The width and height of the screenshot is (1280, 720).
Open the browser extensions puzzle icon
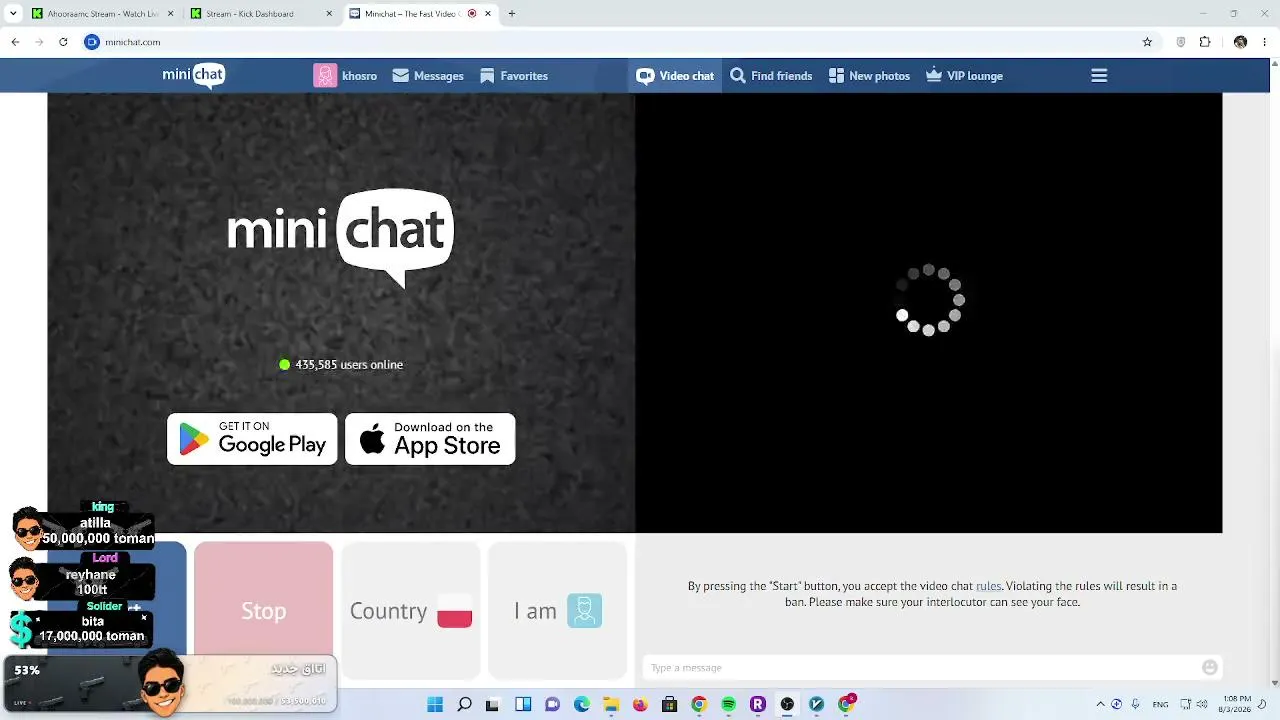click(1205, 42)
